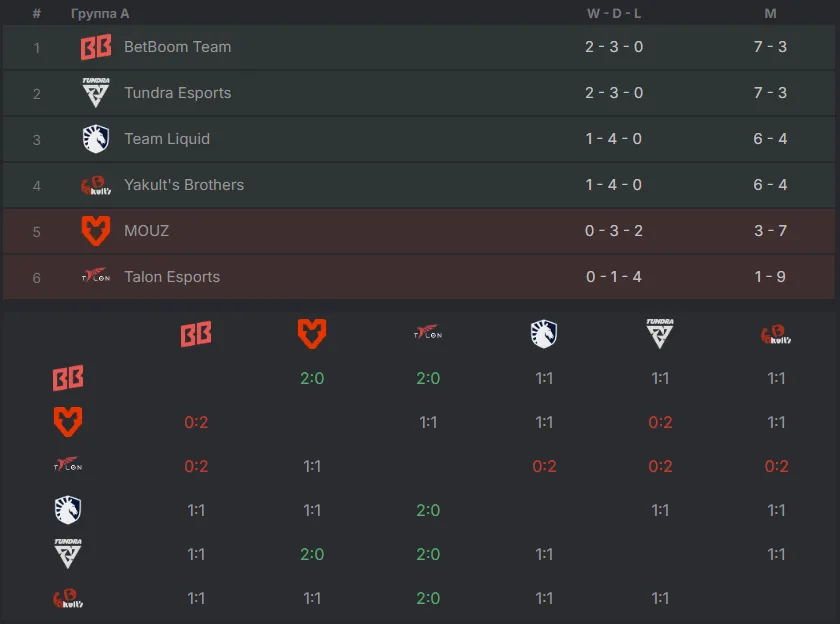Click the MOUZ logo in standings row

pyautogui.click(x=96, y=231)
